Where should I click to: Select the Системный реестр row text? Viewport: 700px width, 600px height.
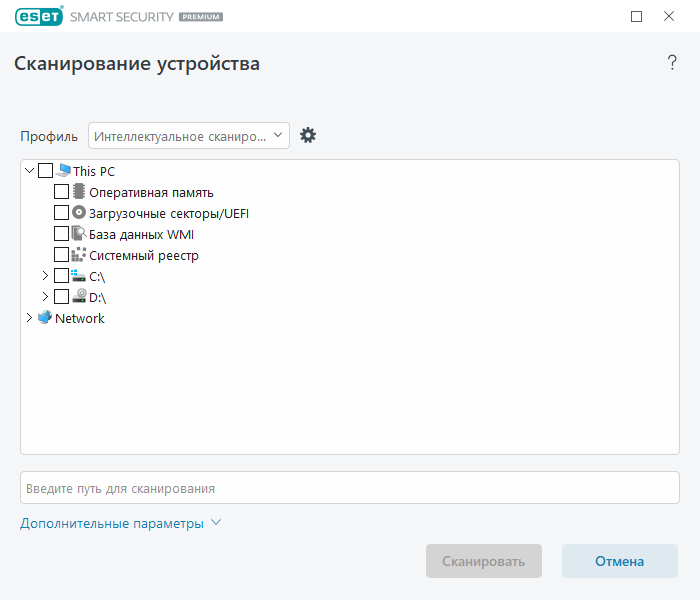pos(144,255)
